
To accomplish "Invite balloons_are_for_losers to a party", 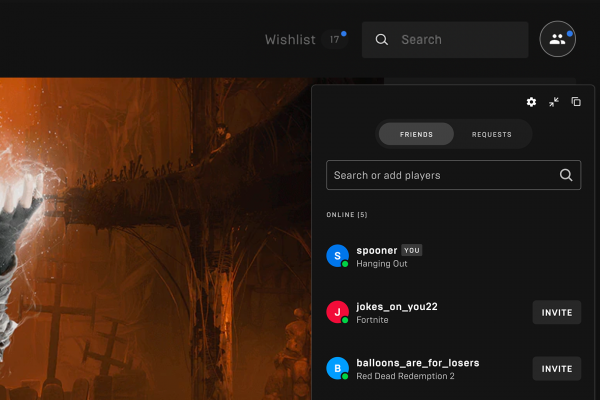I will click(557, 369).
